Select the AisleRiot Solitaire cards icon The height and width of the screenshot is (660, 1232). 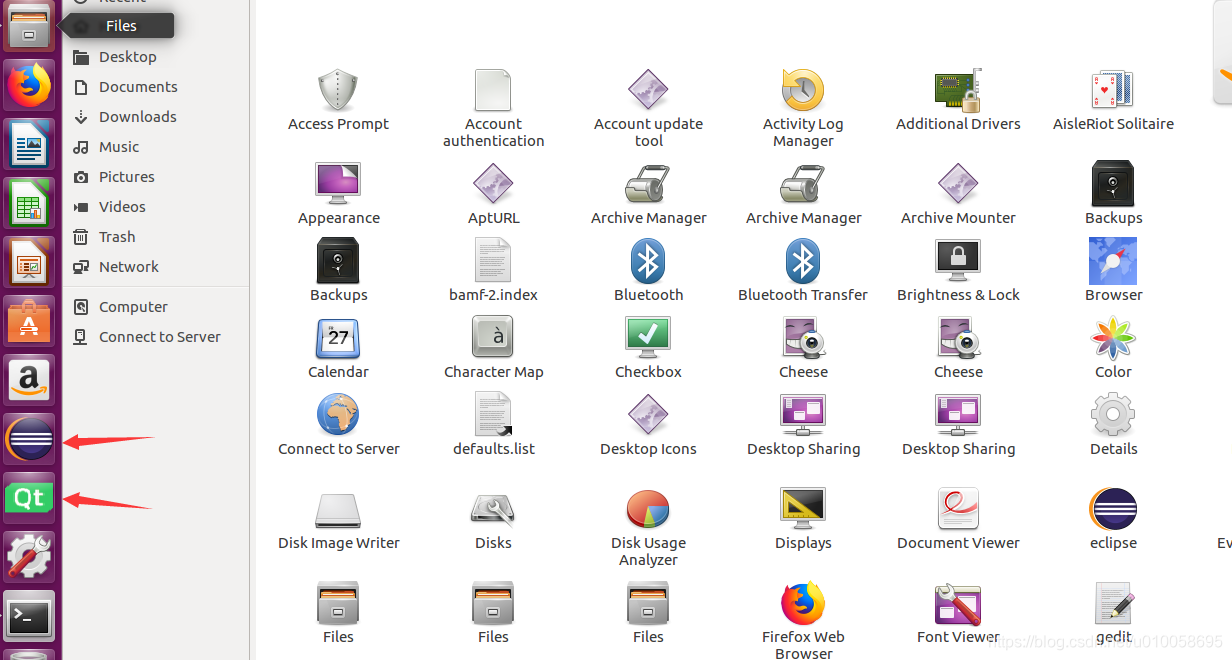[1113, 90]
